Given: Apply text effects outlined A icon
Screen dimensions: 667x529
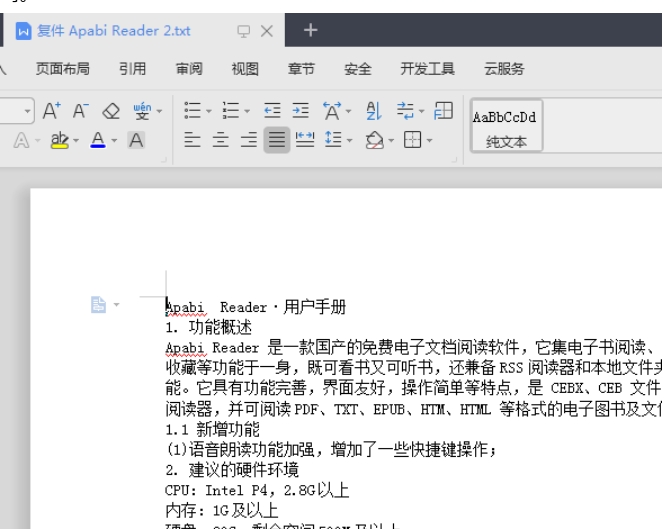Looking at the screenshot, I should point(21,140).
